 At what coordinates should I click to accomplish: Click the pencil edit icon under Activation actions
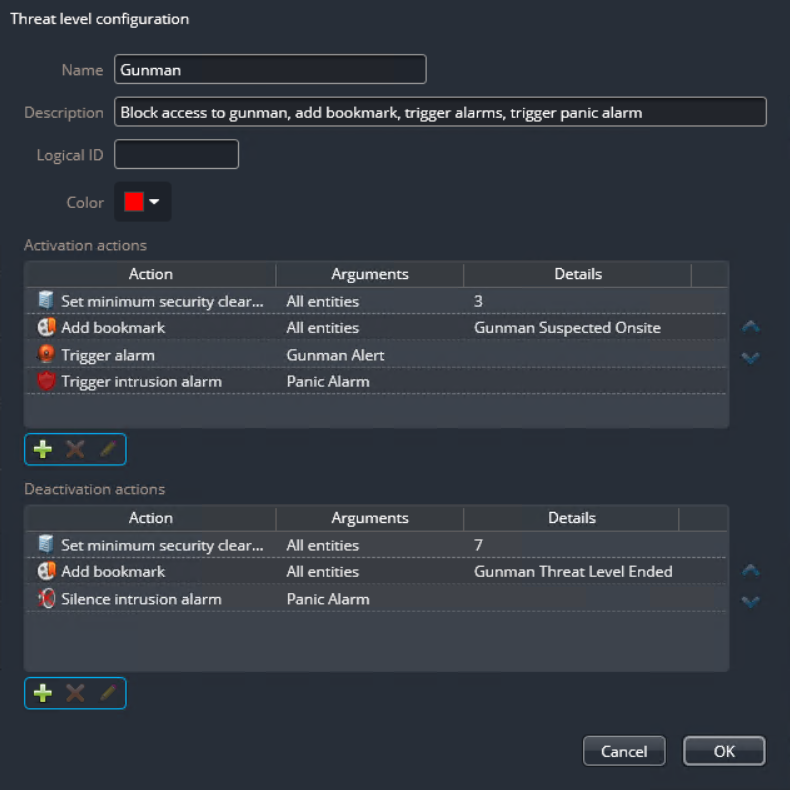click(x=107, y=449)
